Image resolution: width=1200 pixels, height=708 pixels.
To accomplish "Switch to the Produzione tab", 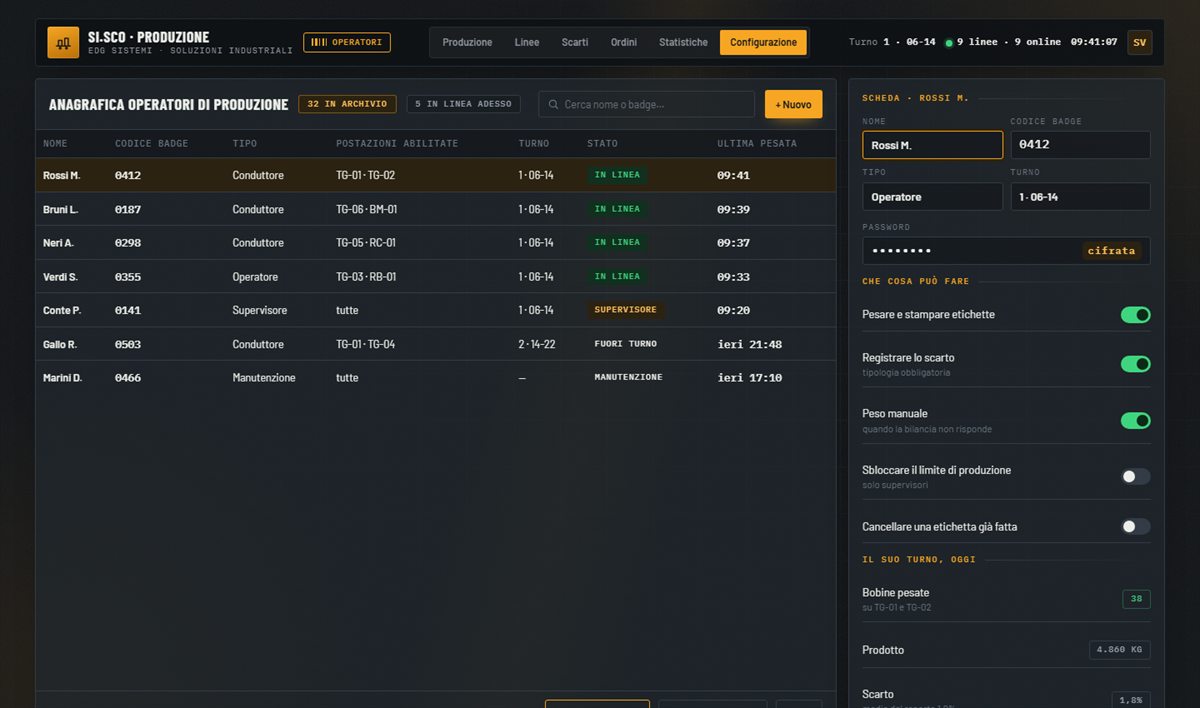I will pyautogui.click(x=467, y=42).
